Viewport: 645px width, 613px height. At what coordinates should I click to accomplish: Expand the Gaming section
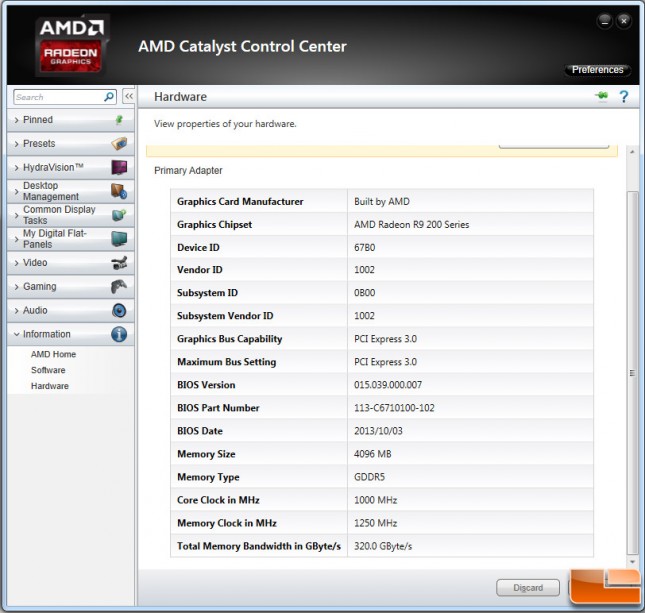click(x=71, y=287)
